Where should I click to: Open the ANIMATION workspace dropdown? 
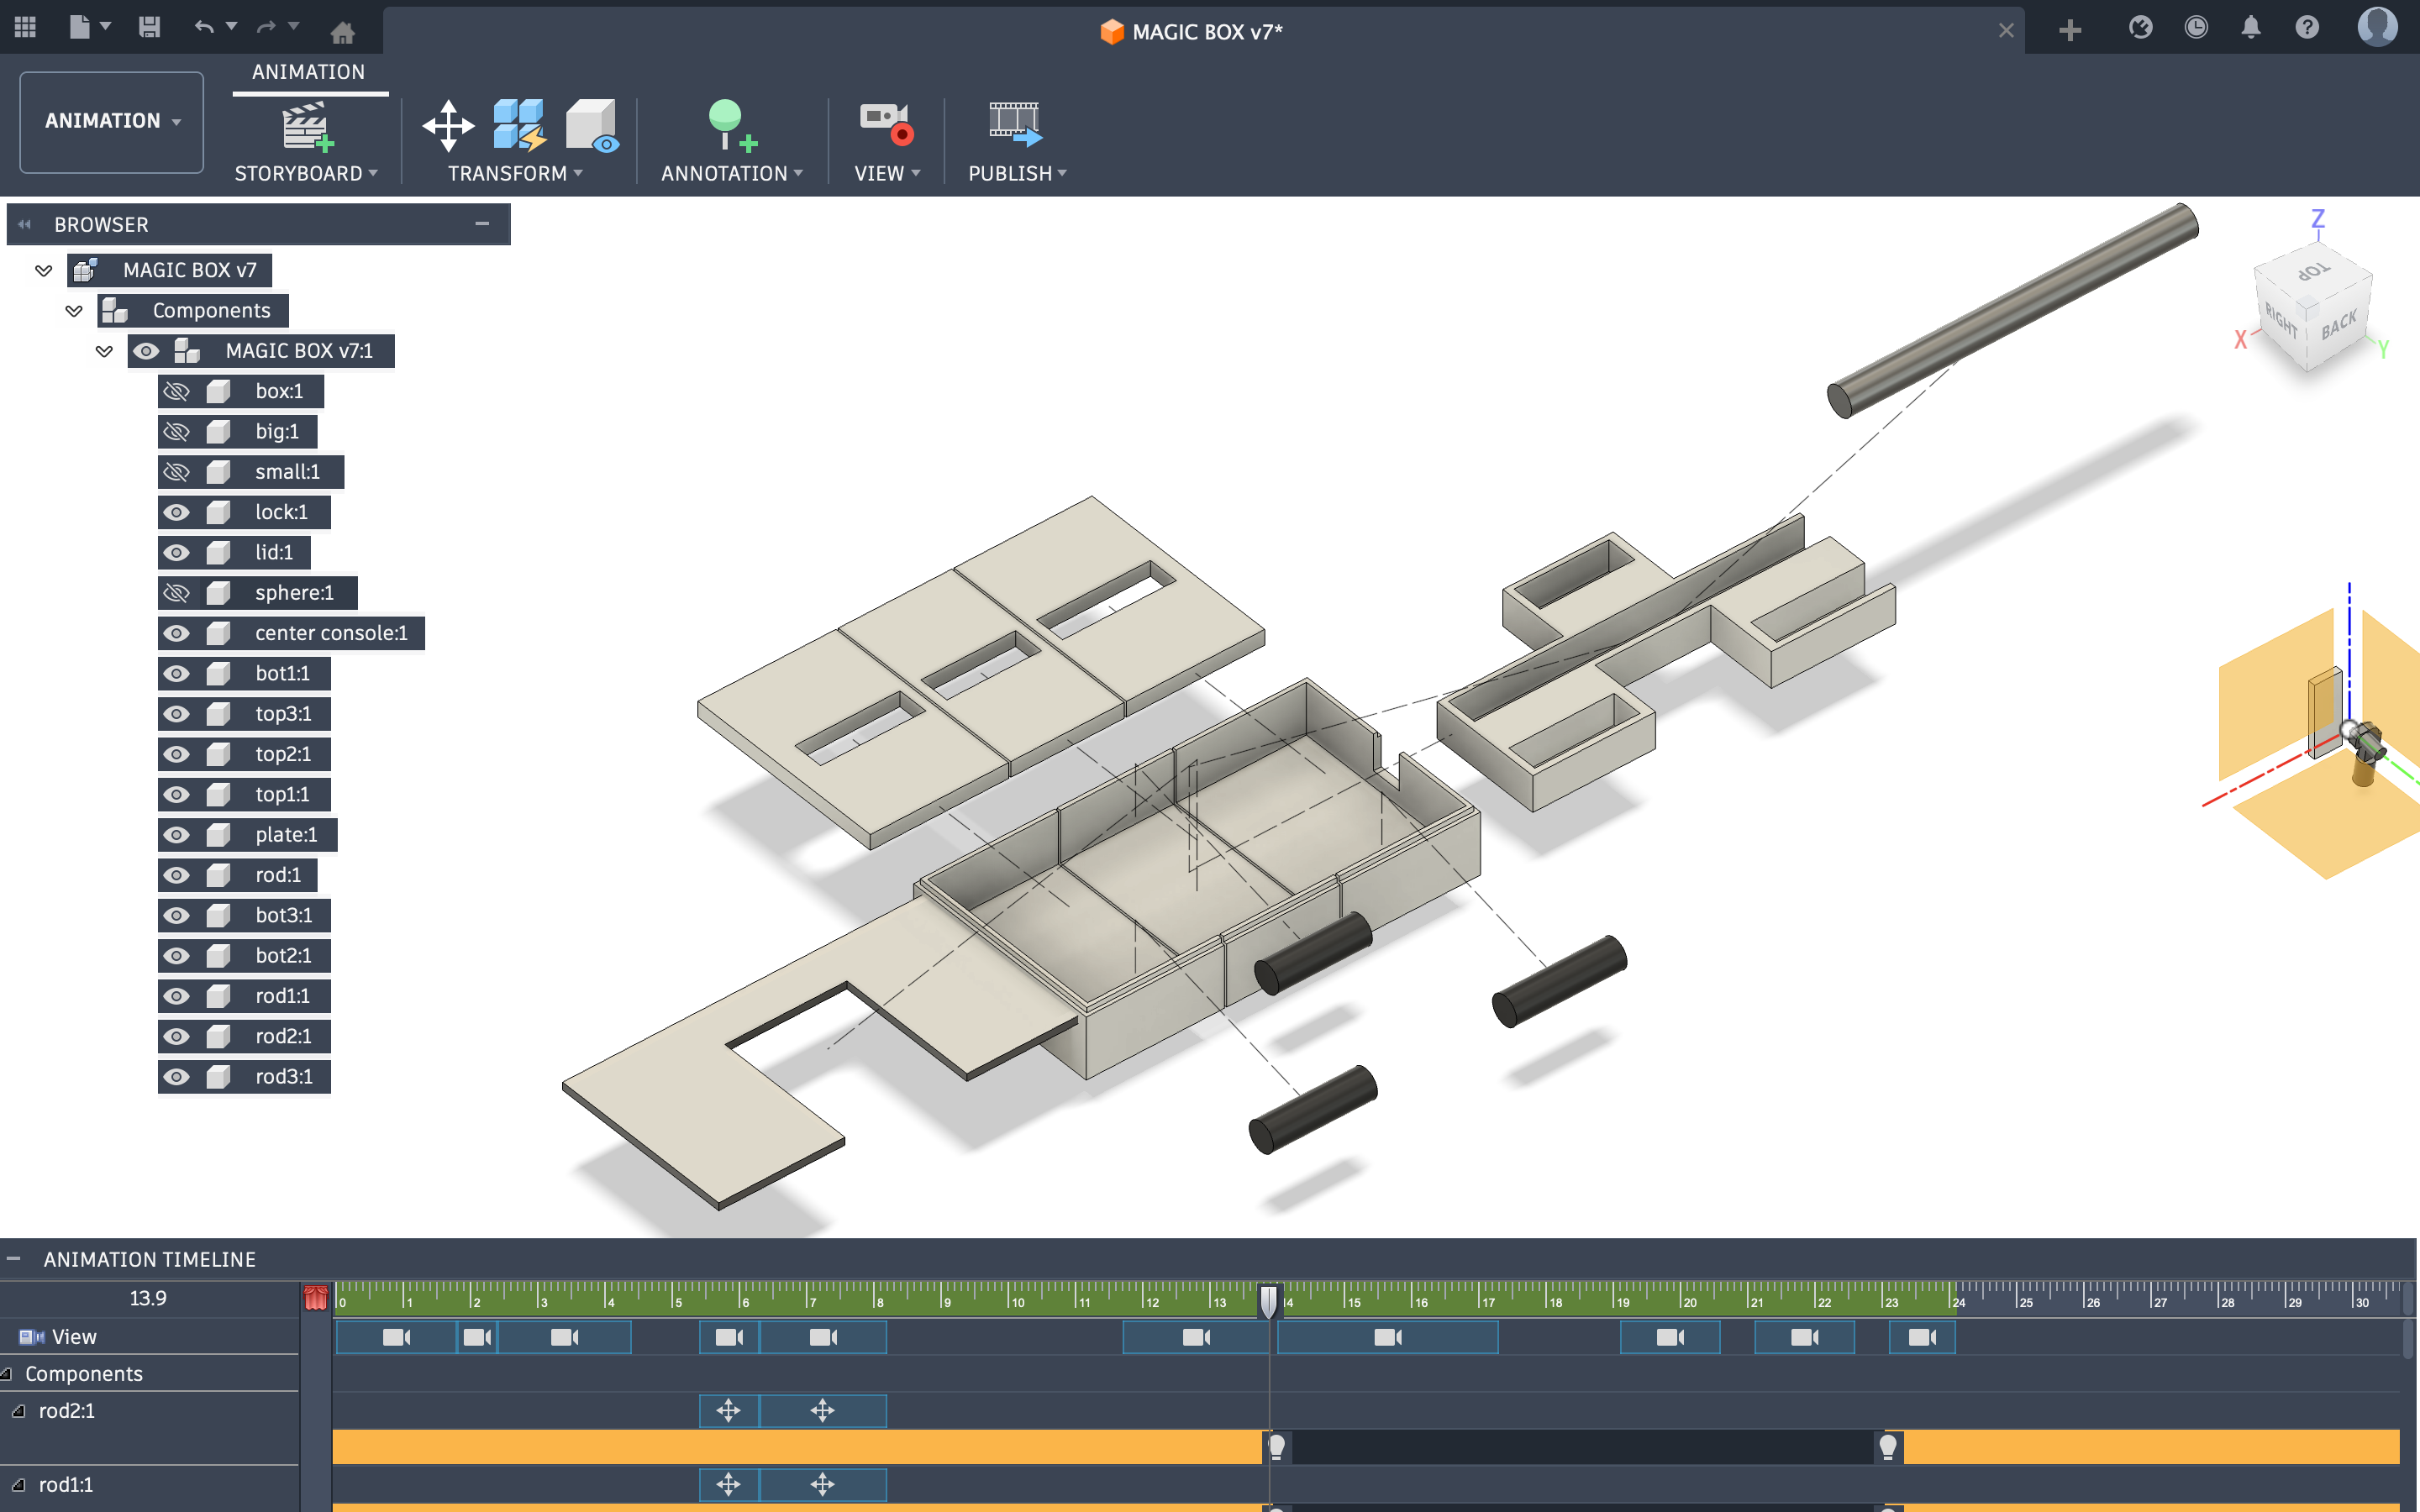[x=112, y=121]
